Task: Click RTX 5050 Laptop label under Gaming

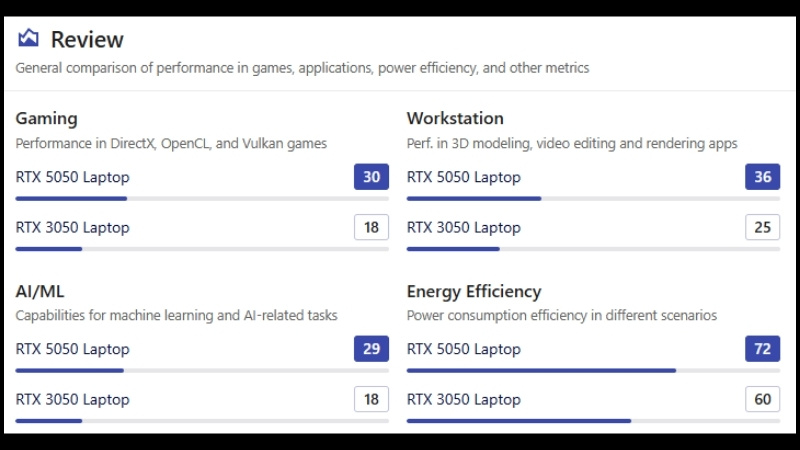Action: [x=72, y=177]
